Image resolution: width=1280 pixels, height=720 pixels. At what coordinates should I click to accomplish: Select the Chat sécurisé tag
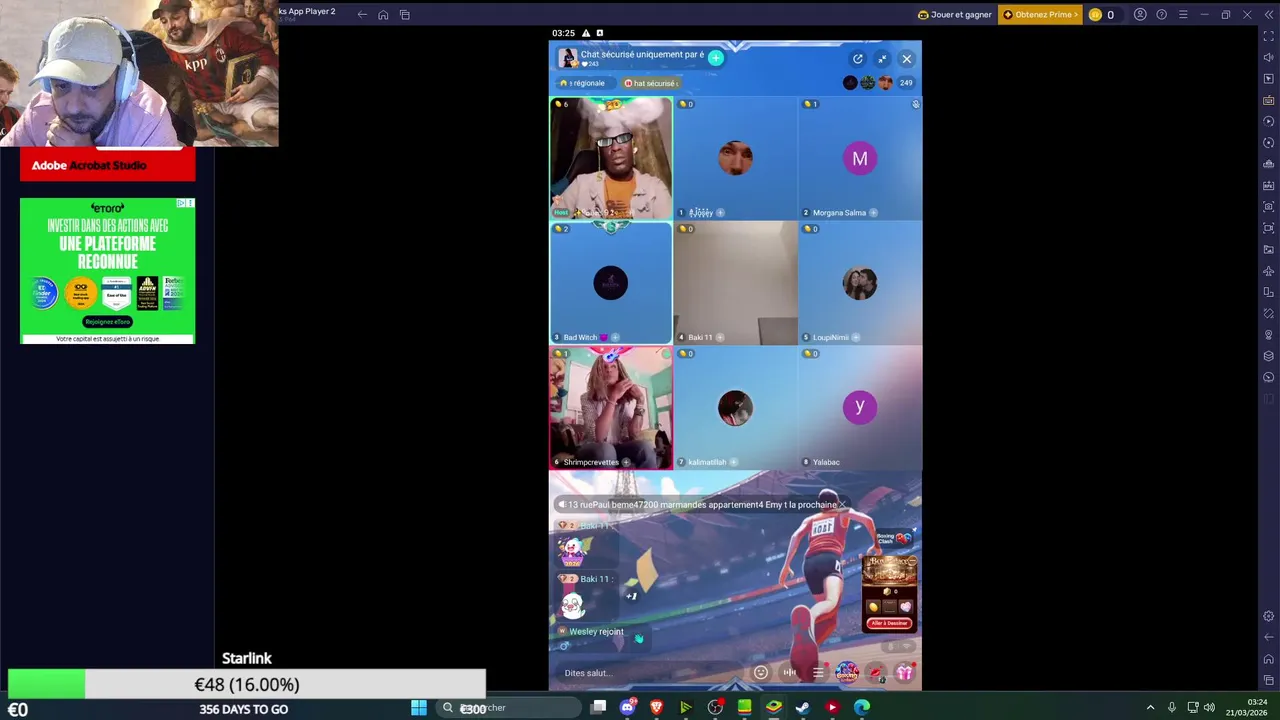coord(651,83)
